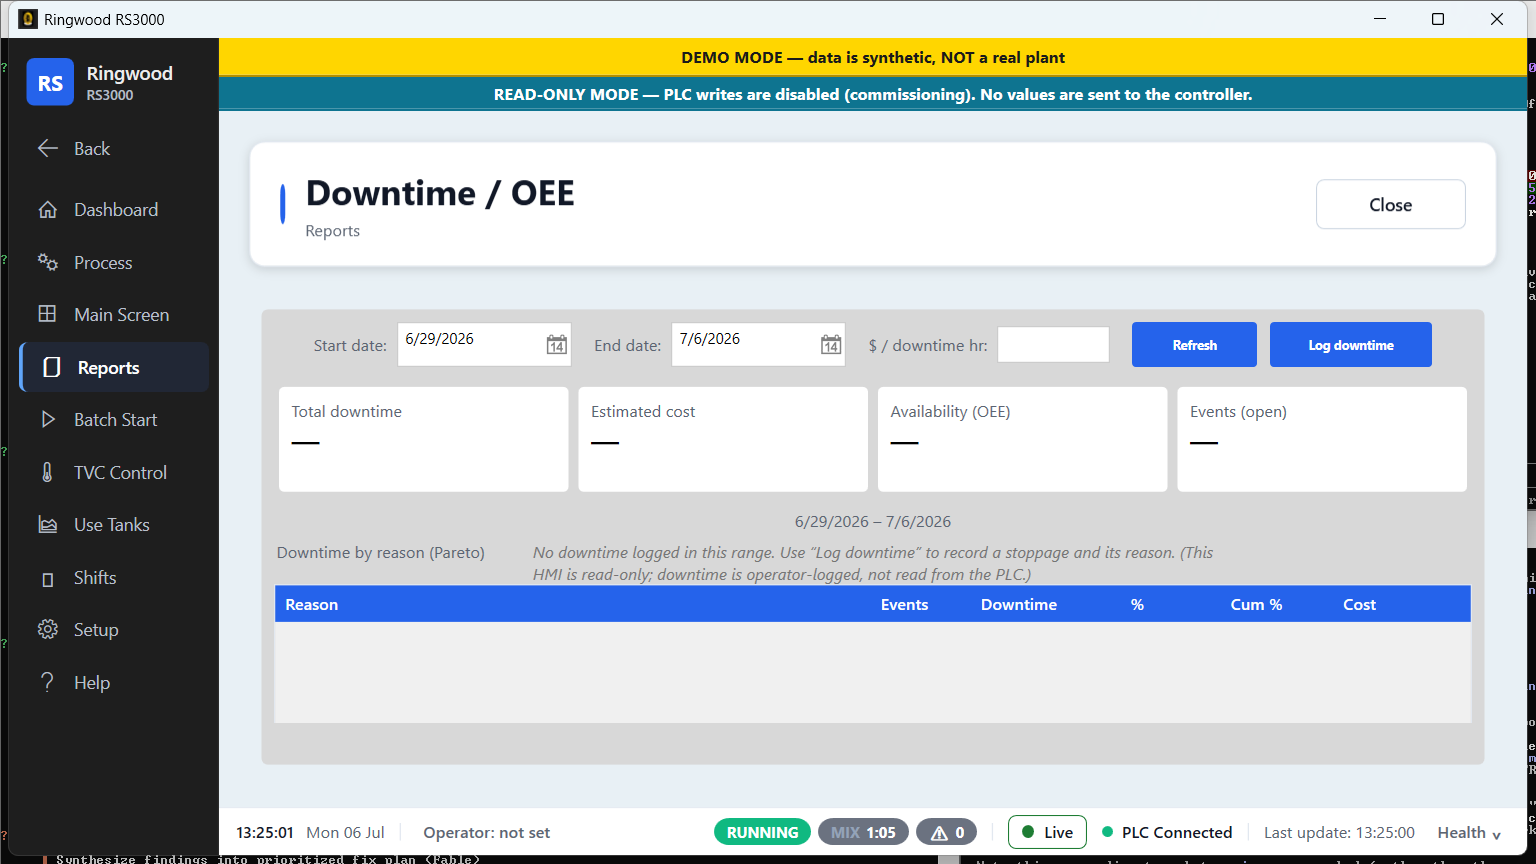This screenshot has height=864, width=1536.
Task: Open the Process menu item
Action: coord(114,263)
